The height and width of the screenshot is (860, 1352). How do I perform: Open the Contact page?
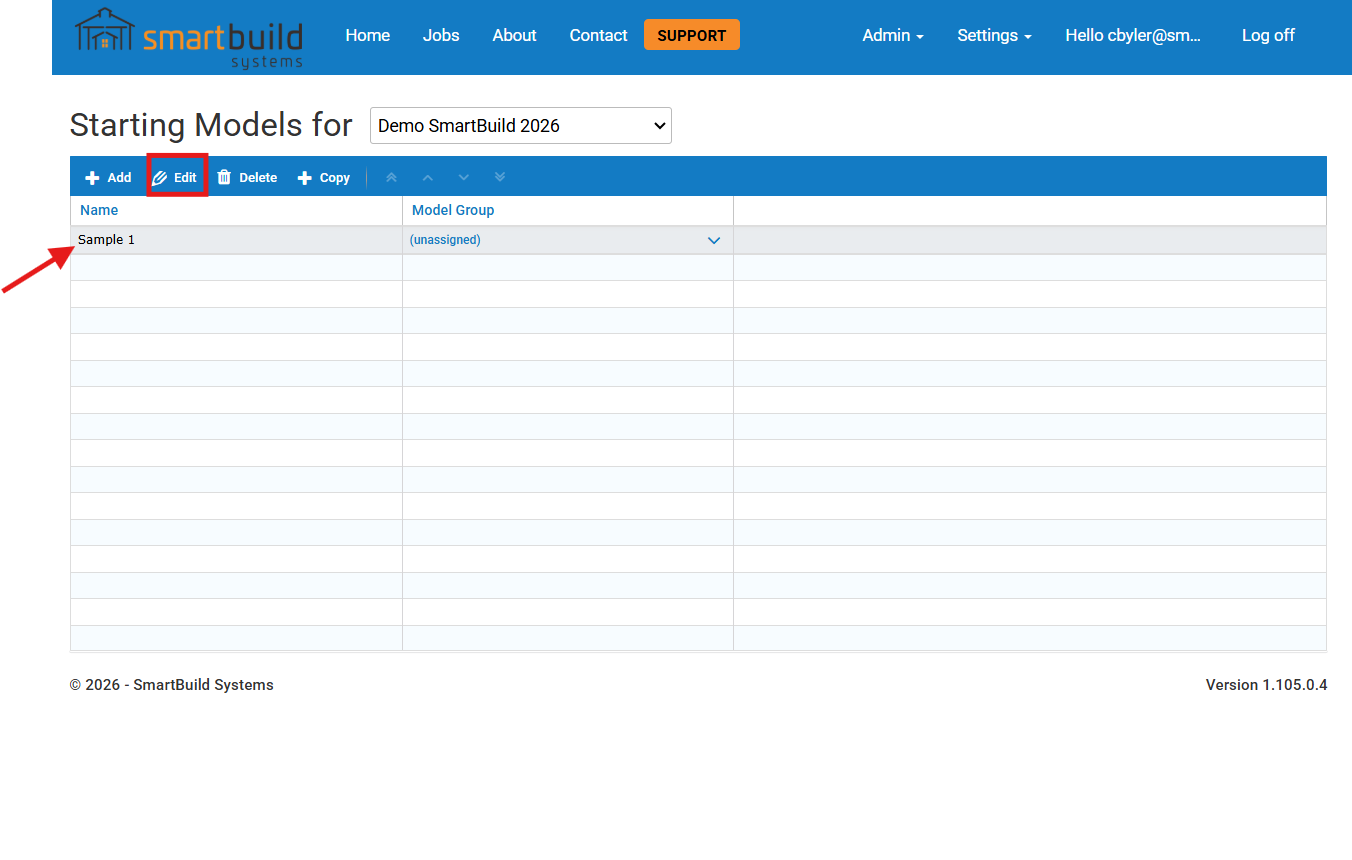click(599, 35)
